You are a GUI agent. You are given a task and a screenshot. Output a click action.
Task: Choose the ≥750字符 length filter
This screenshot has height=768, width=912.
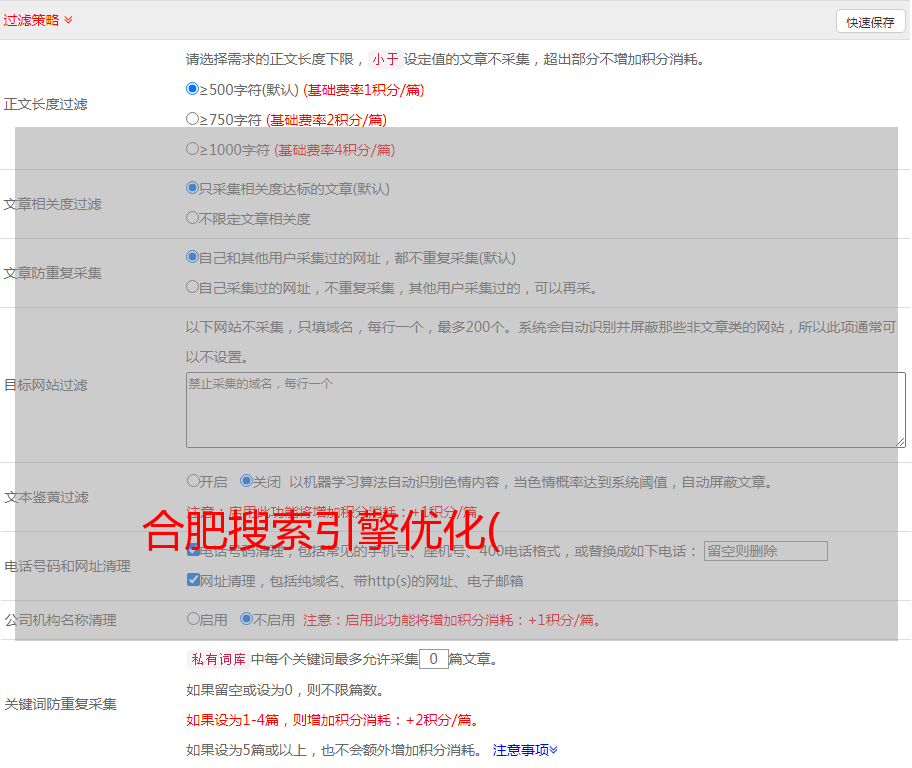(x=193, y=119)
